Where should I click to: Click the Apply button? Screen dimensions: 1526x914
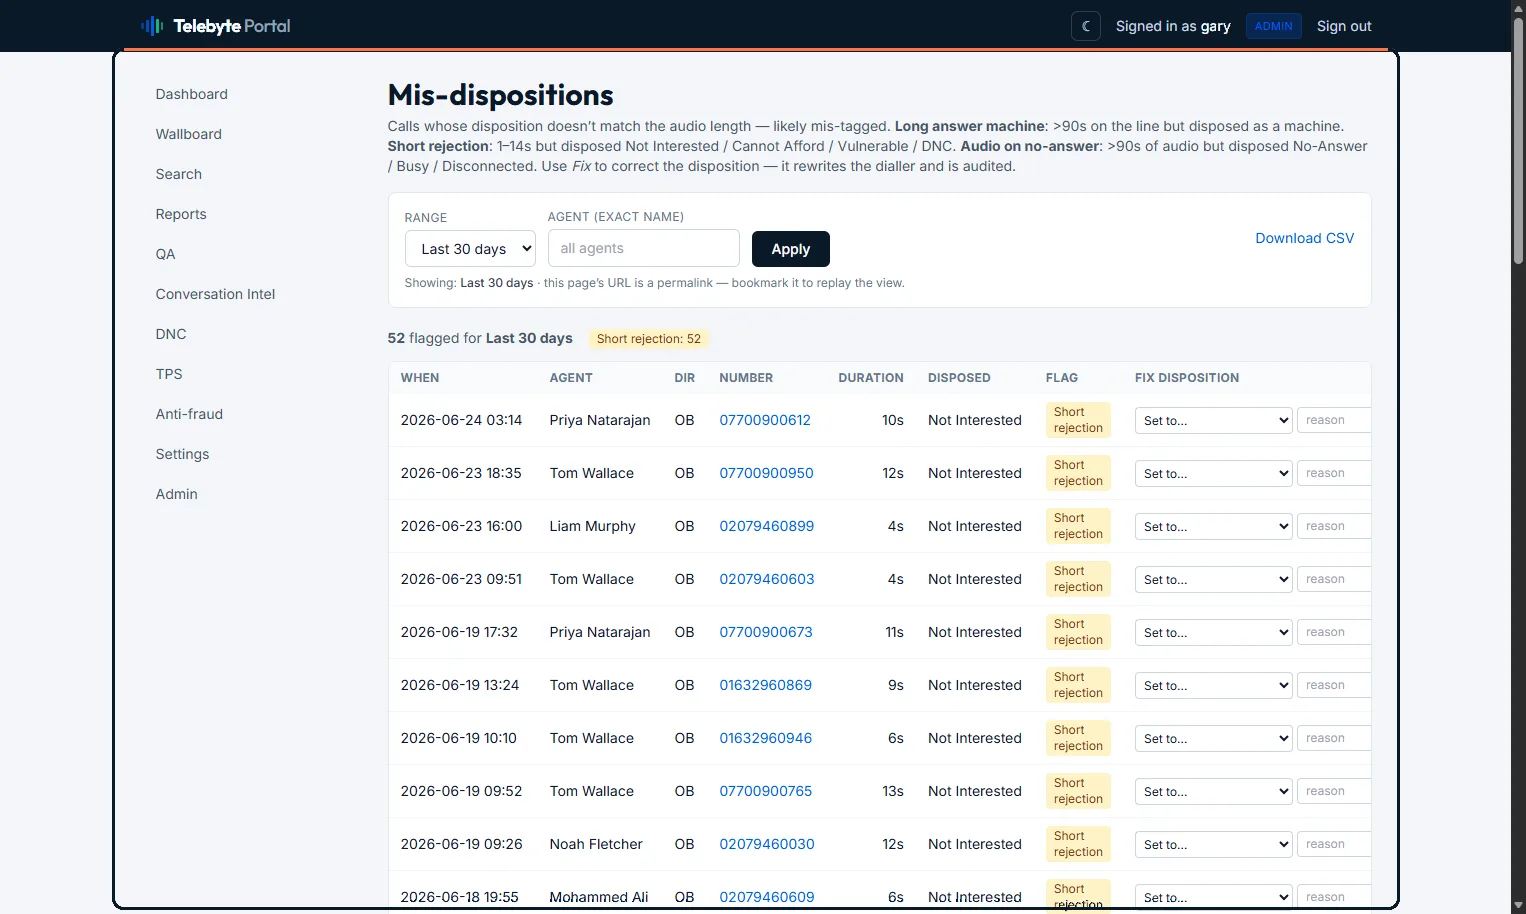click(x=790, y=249)
